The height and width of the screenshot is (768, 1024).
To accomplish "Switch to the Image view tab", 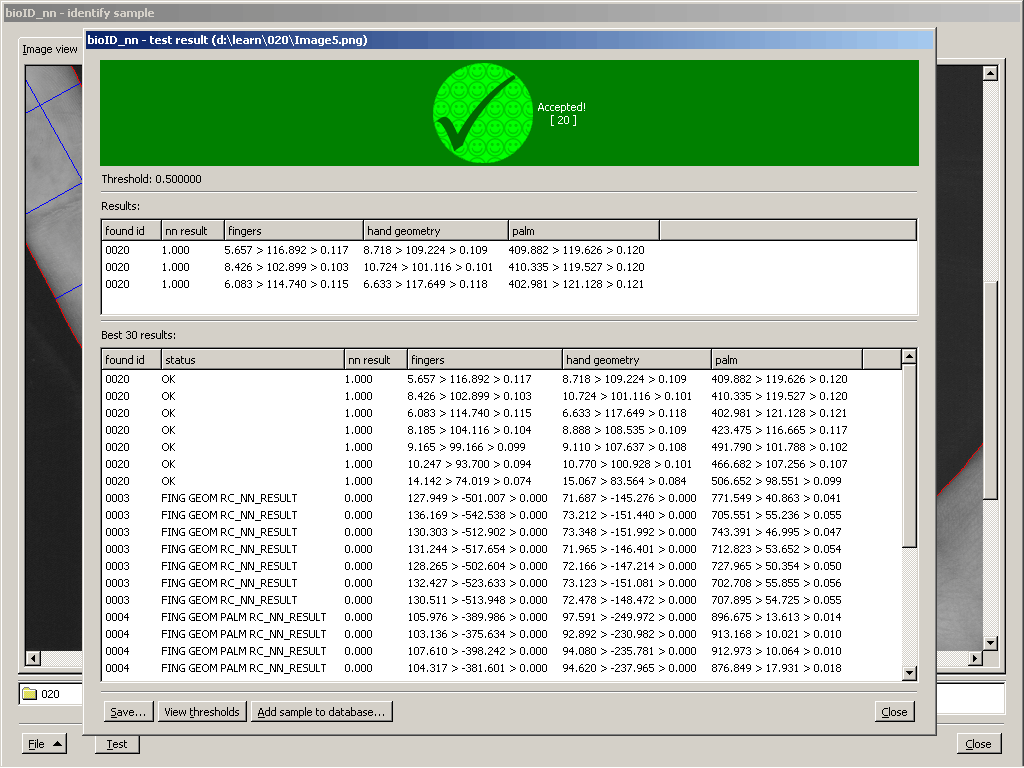I will pos(50,49).
